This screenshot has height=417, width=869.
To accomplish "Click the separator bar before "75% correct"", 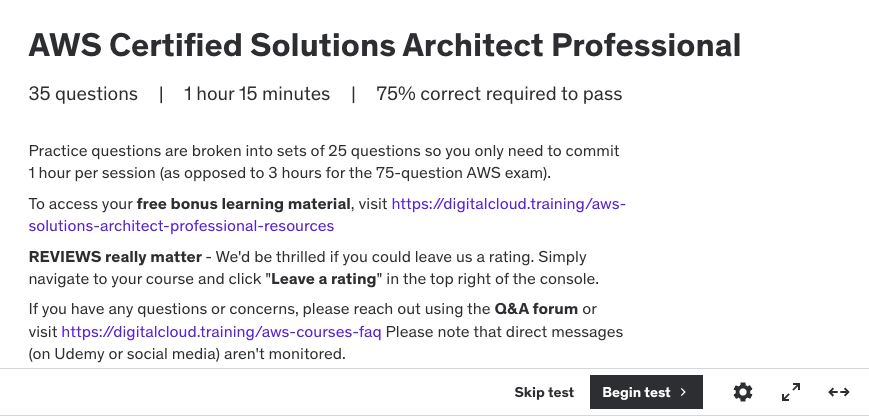I will (353, 94).
